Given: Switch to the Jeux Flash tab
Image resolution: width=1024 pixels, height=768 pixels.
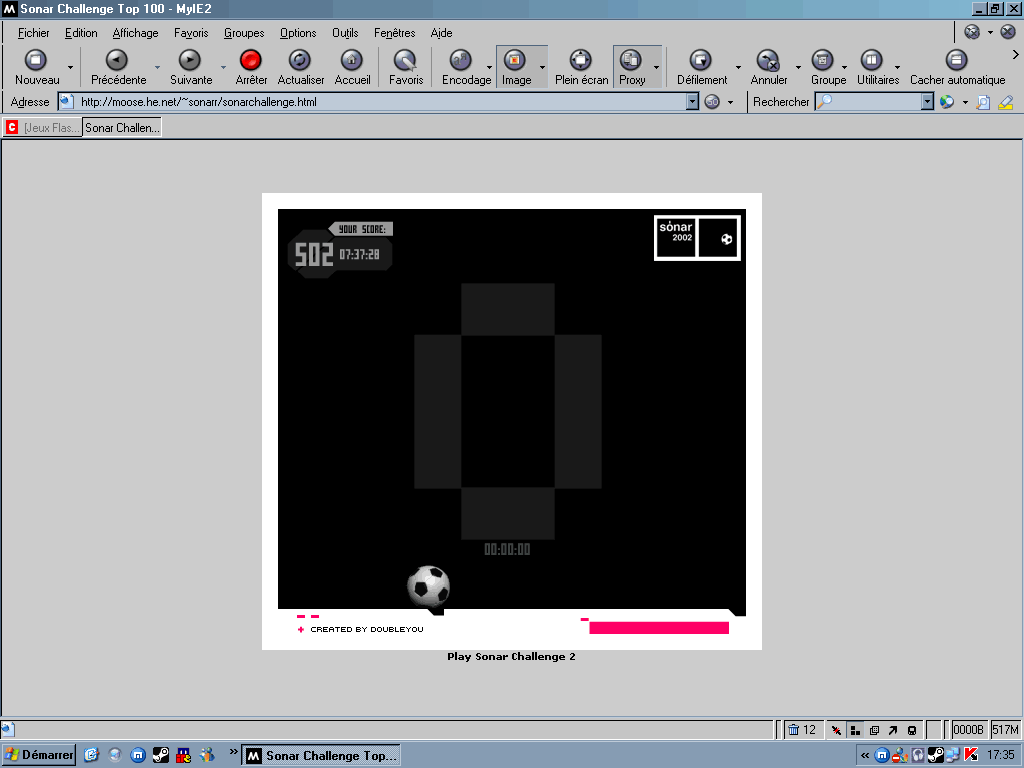Looking at the screenshot, I should (x=42, y=128).
